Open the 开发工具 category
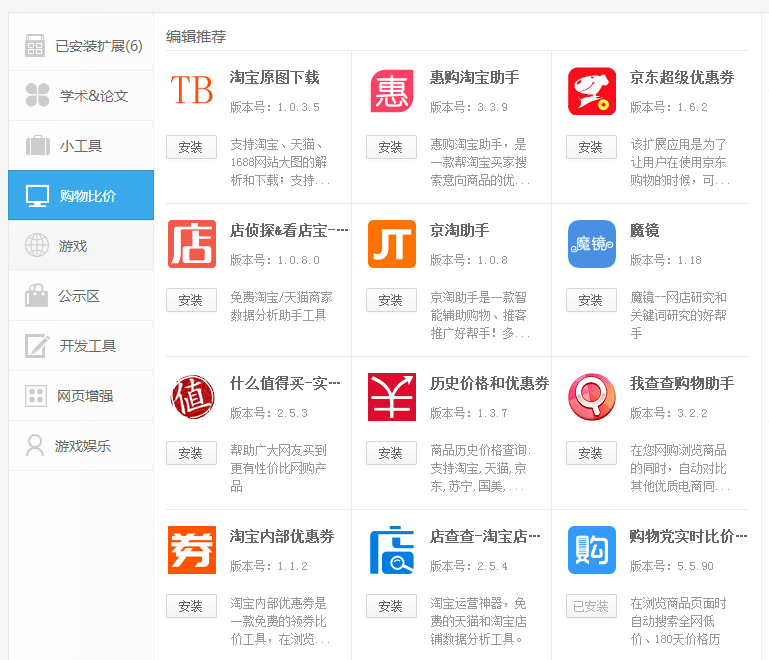769x660 pixels. [81, 346]
